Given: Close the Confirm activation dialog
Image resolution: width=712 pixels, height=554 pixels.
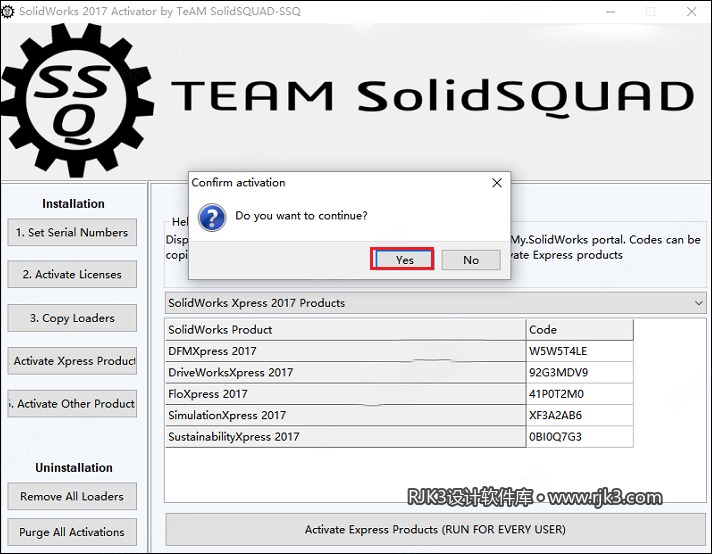Looking at the screenshot, I should [x=497, y=183].
